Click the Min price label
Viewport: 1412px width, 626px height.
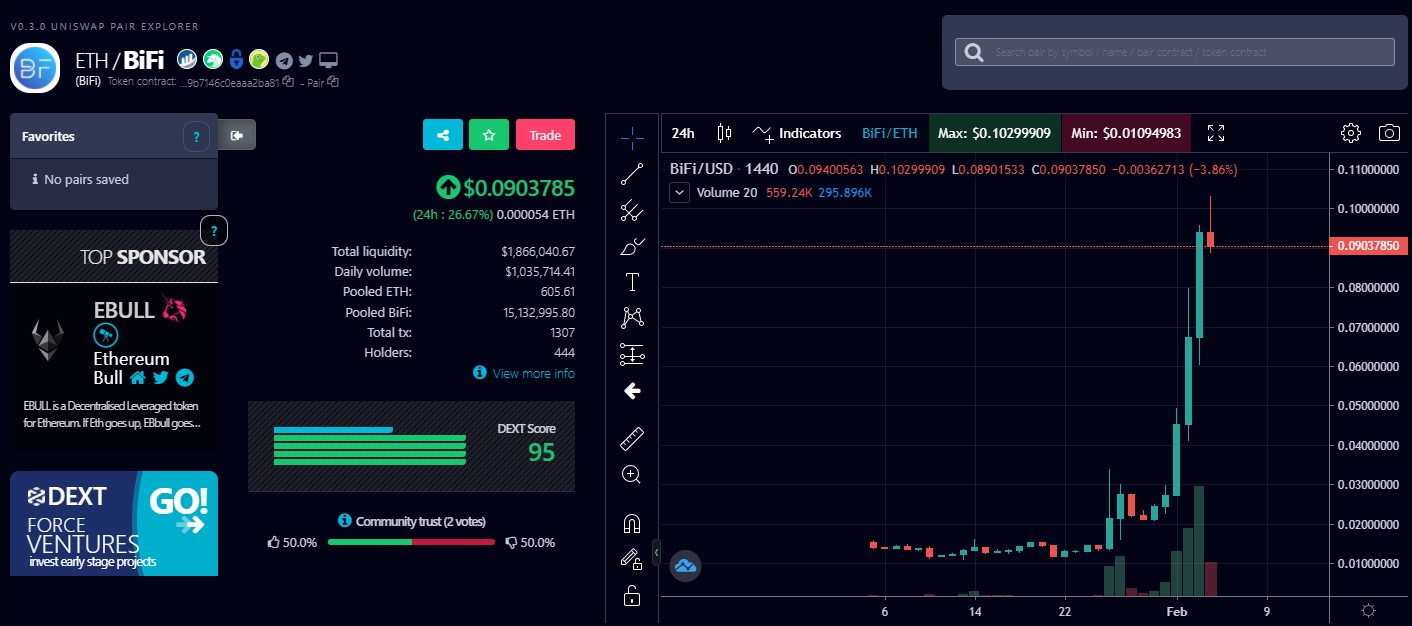point(1126,133)
